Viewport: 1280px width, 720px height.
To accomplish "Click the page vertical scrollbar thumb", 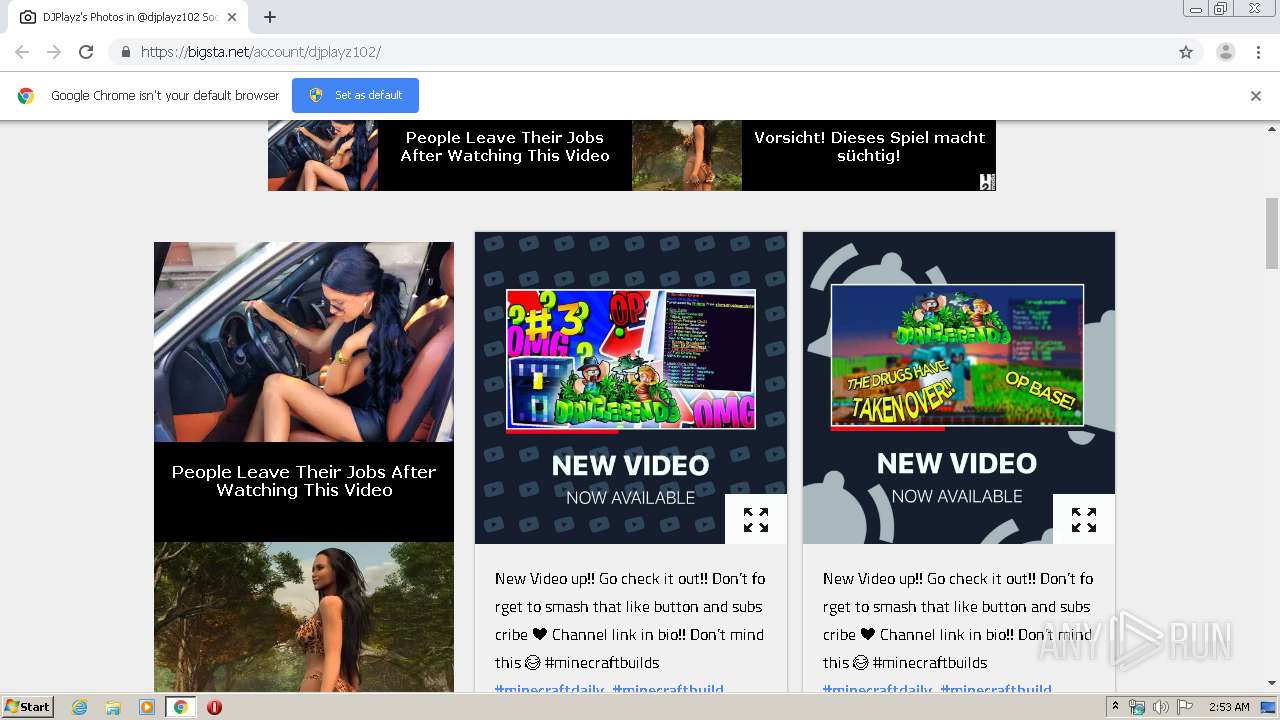I will click(1272, 233).
